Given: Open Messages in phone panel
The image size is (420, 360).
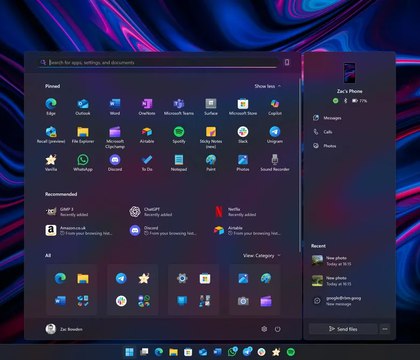Looking at the screenshot, I should click(327, 118).
